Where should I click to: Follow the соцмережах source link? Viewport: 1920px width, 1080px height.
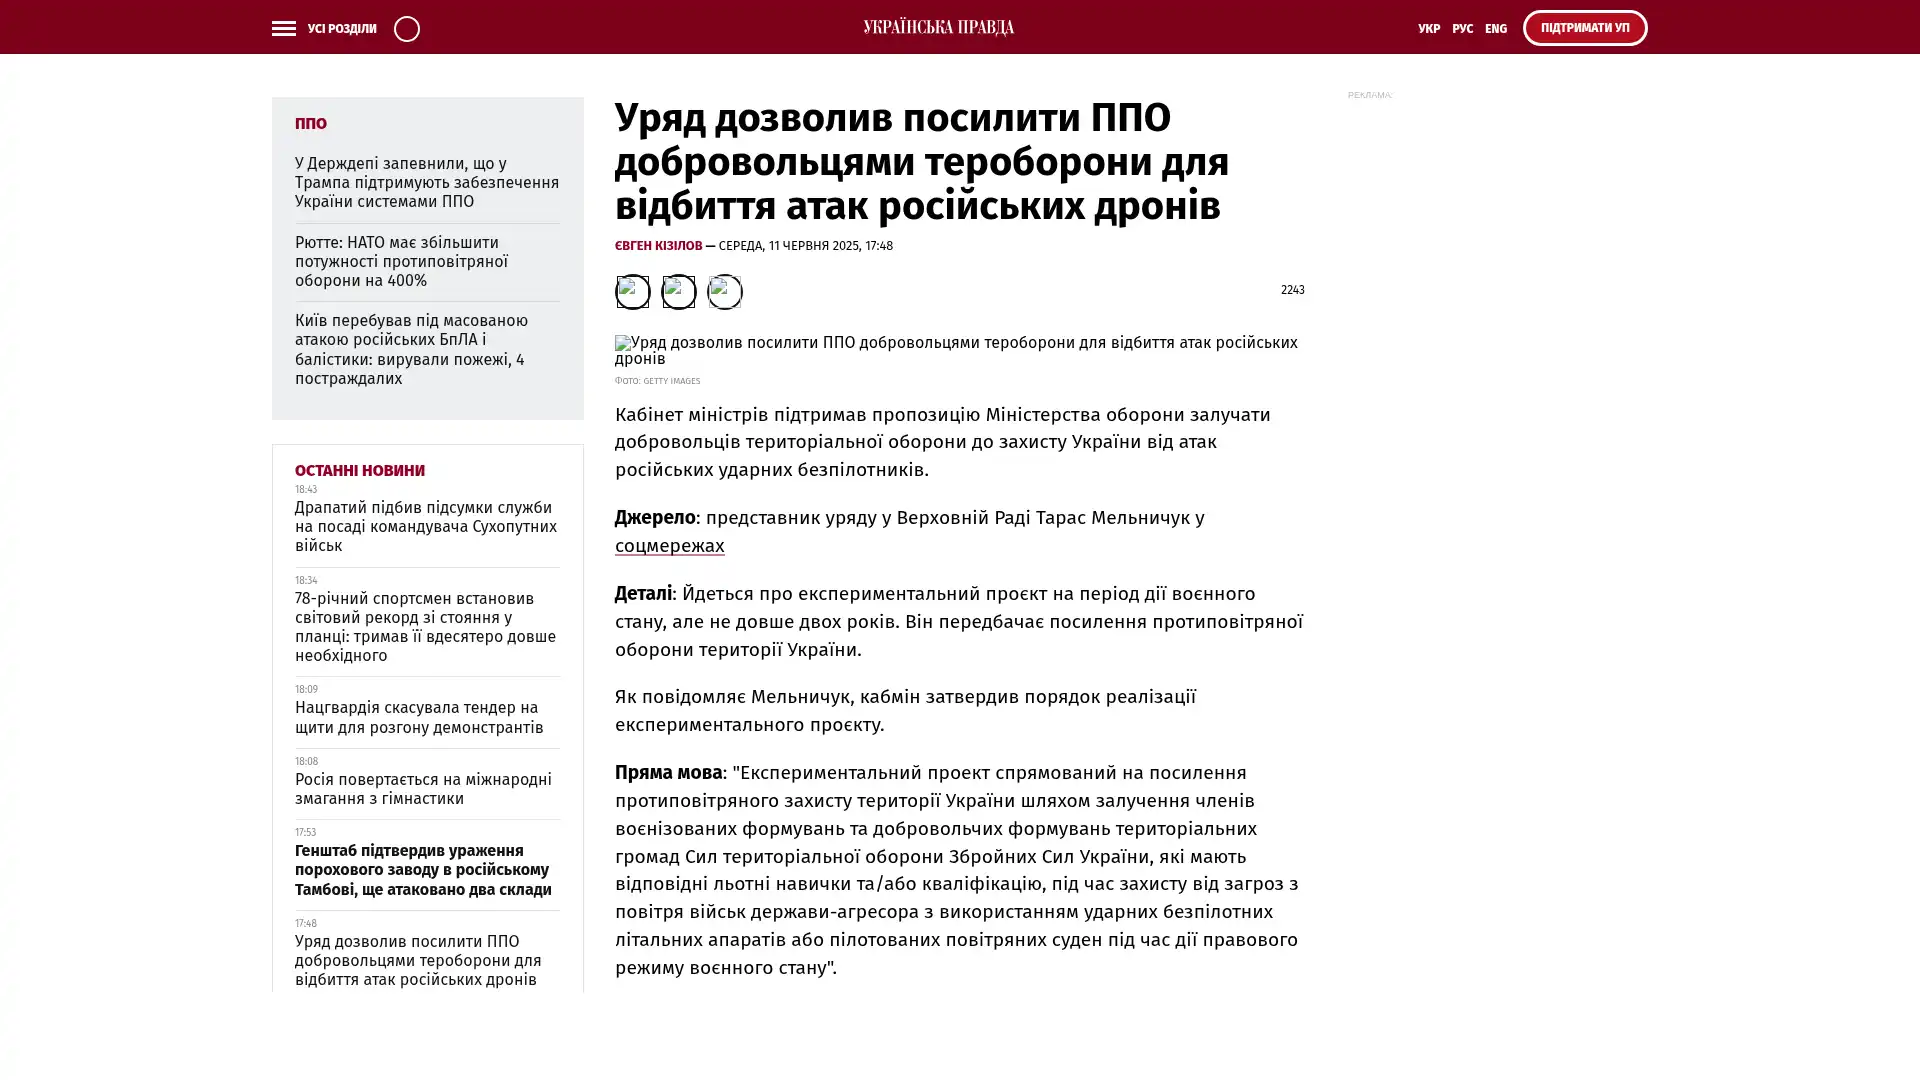point(669,546)
